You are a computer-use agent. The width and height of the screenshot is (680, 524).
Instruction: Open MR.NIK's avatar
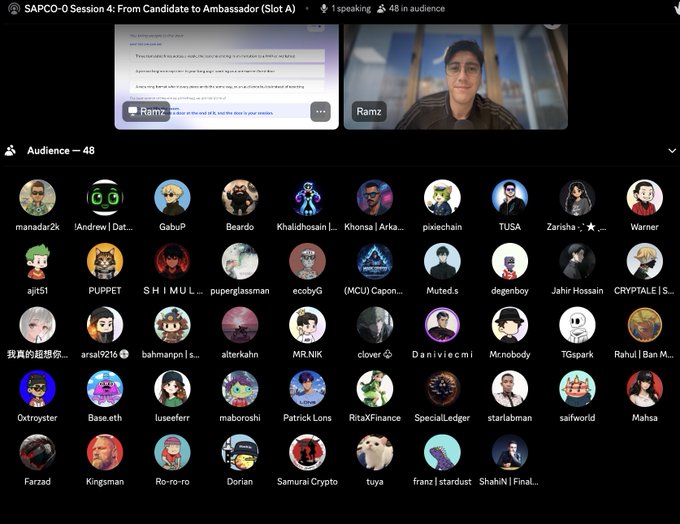307,325
